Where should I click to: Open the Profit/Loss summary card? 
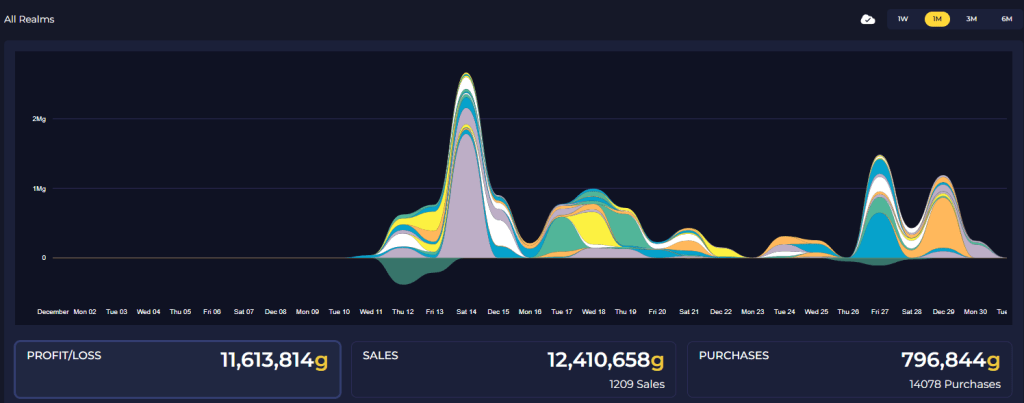177,369
